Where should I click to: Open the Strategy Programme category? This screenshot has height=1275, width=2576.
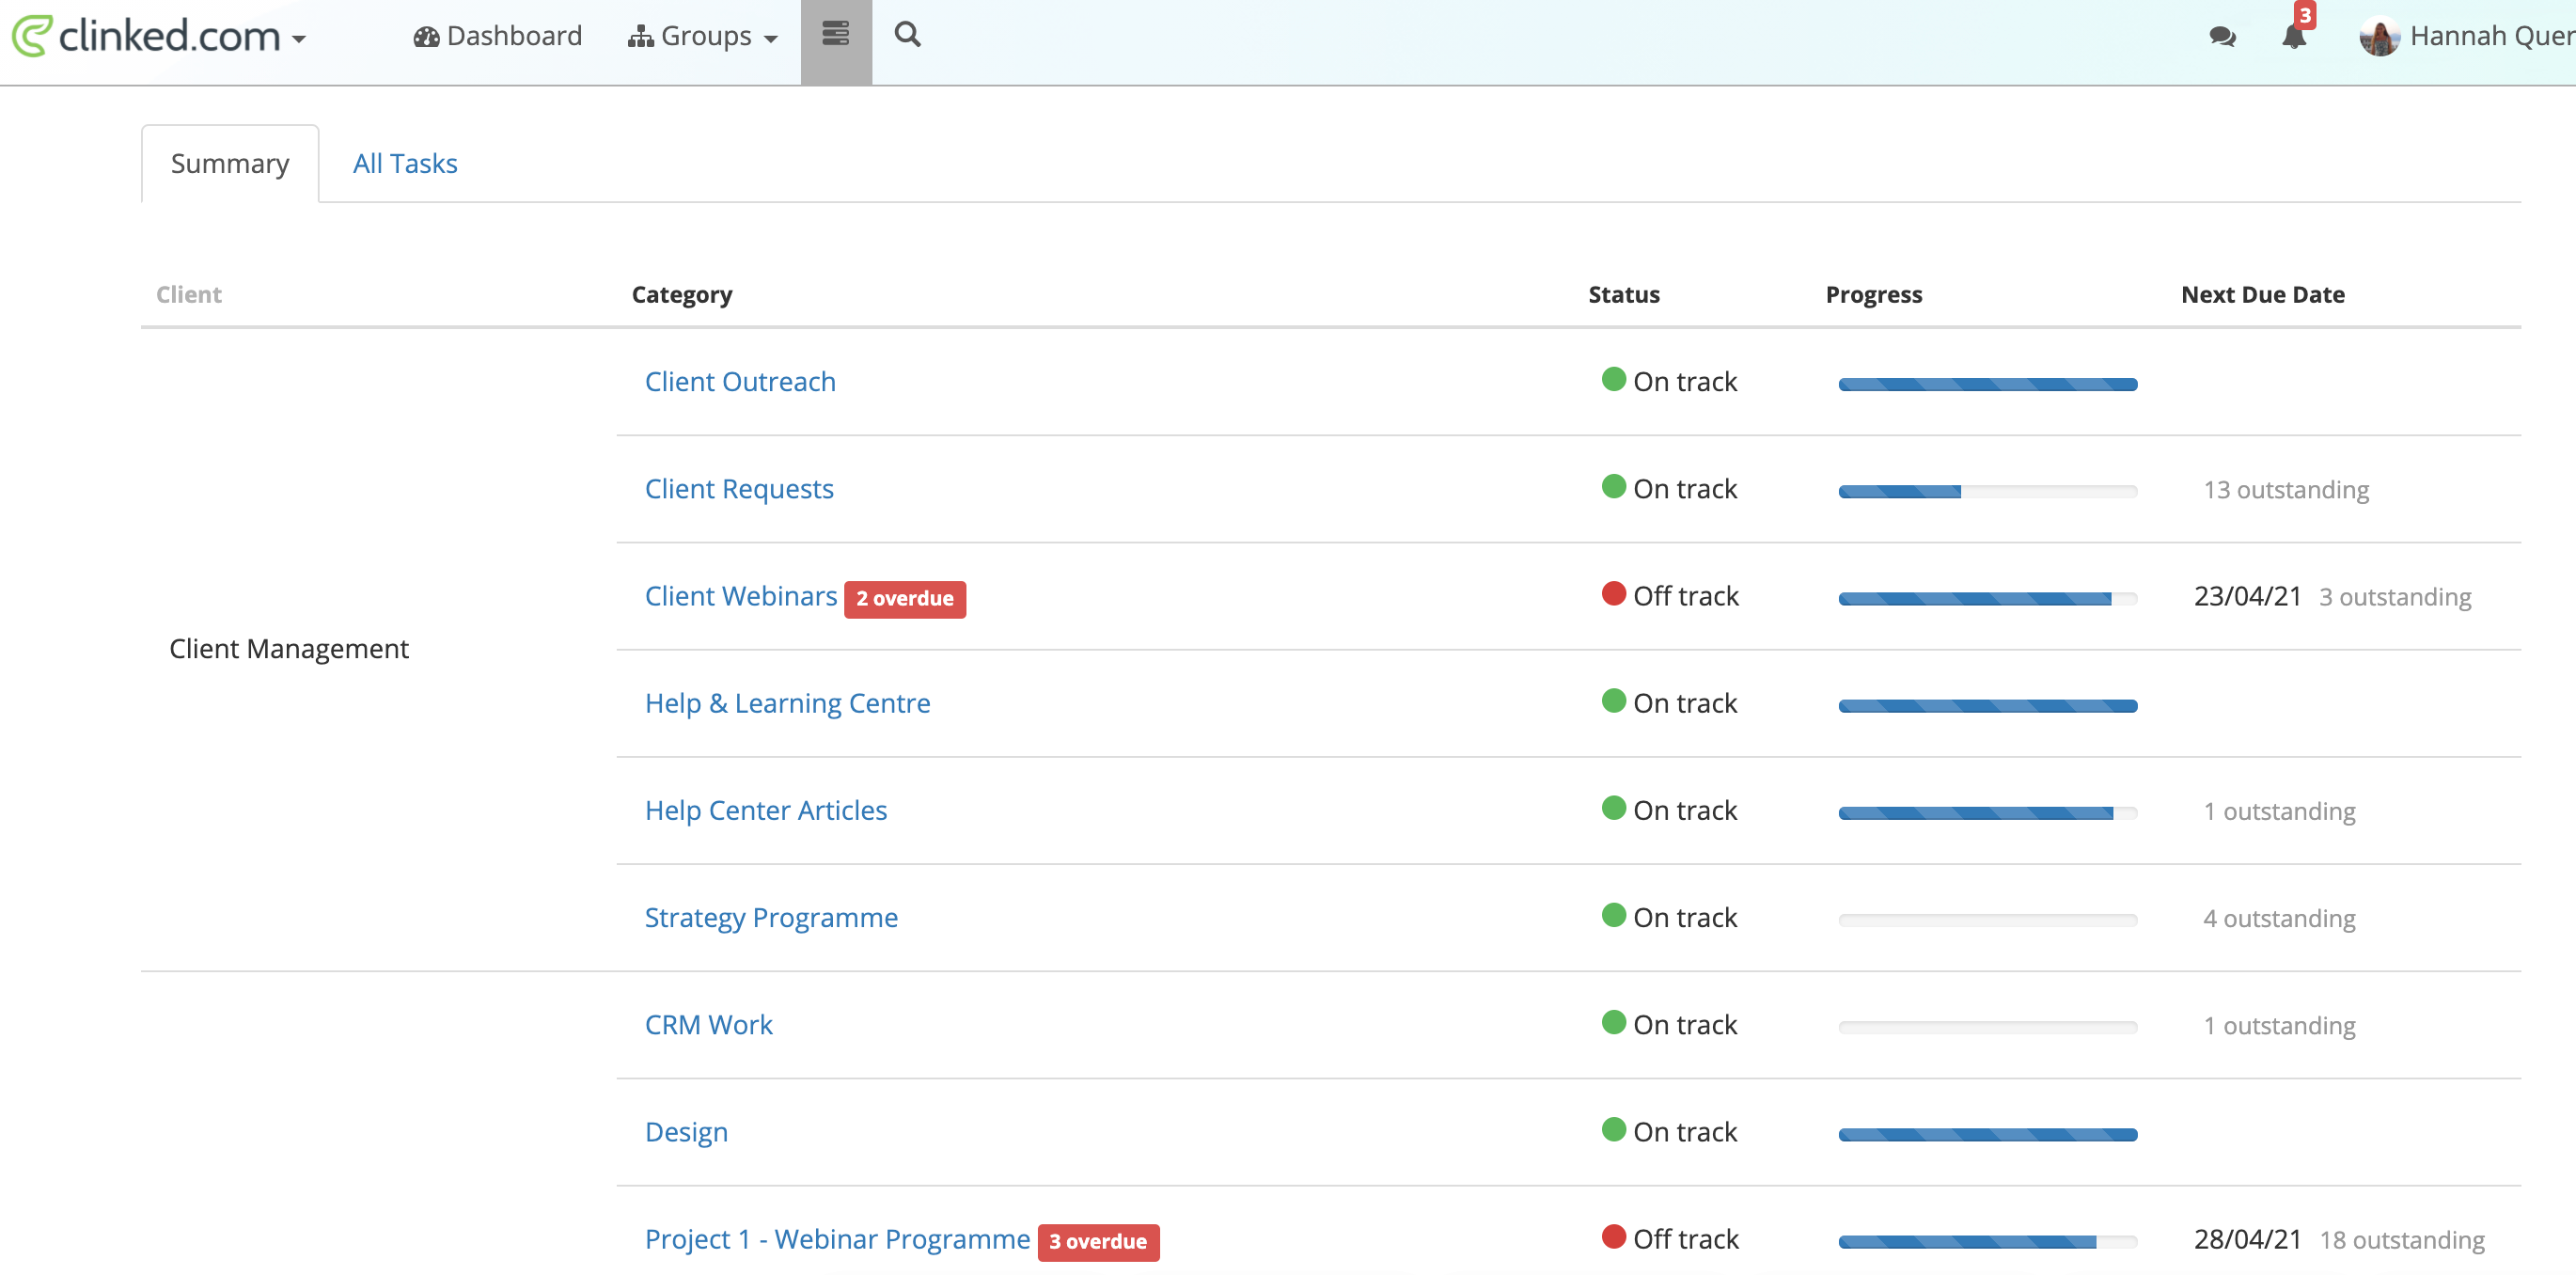tap(771, 916)
